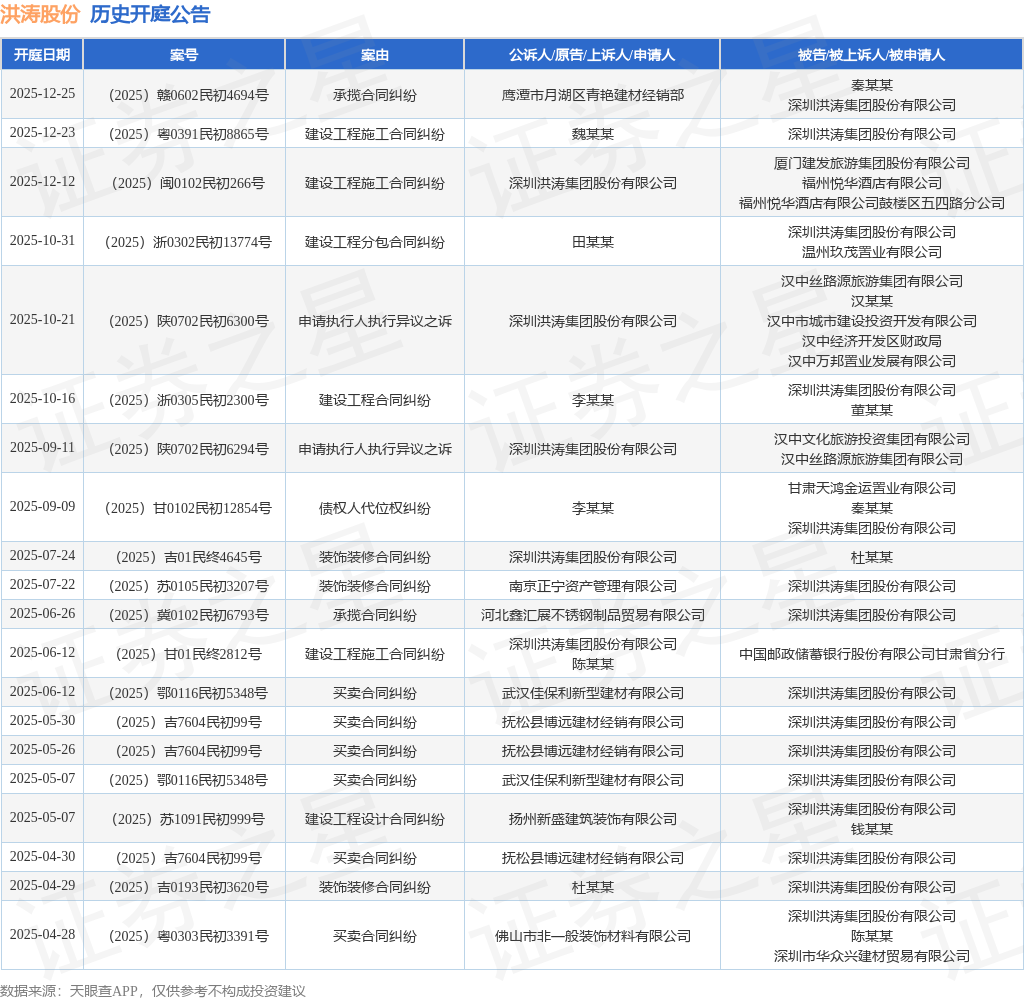Select the 被告/被上诉人/被申请人 column header
Viewport: 1024px width, 1000px height.
tap(872, 55)
